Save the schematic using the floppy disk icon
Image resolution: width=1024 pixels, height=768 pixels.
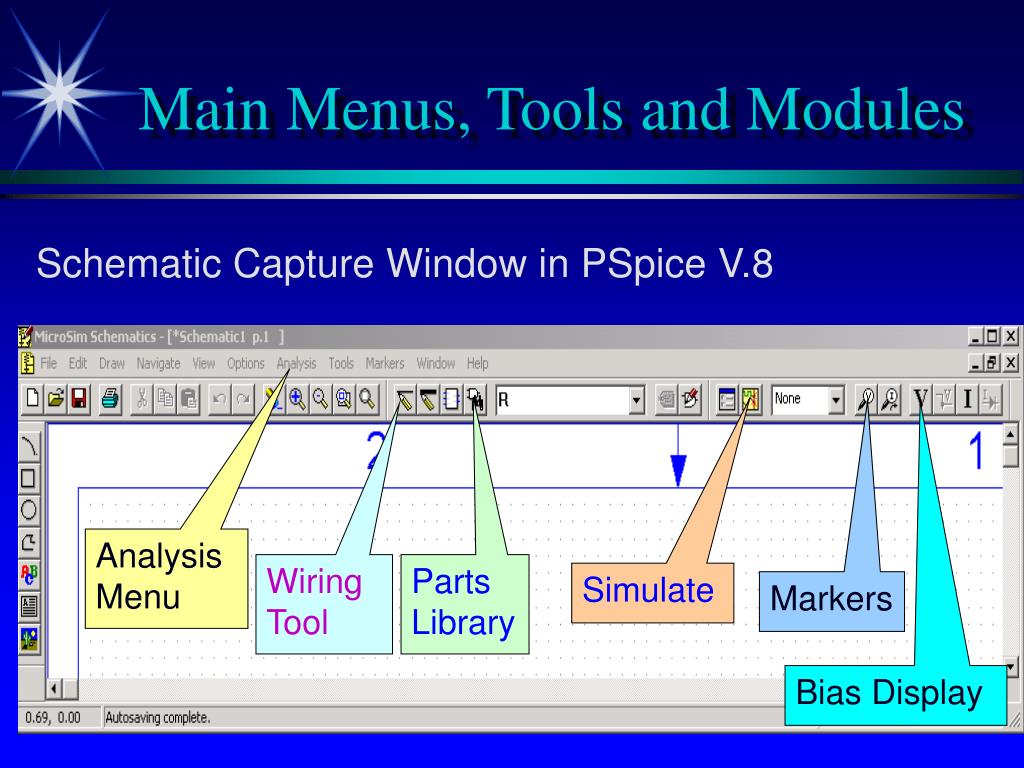(78, 398)
